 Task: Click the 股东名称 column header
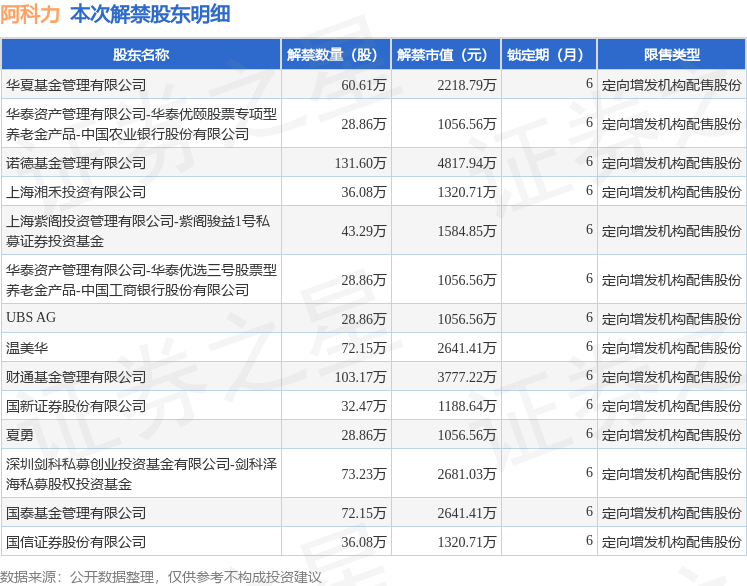pyautogui.click(x=141, y=55)
